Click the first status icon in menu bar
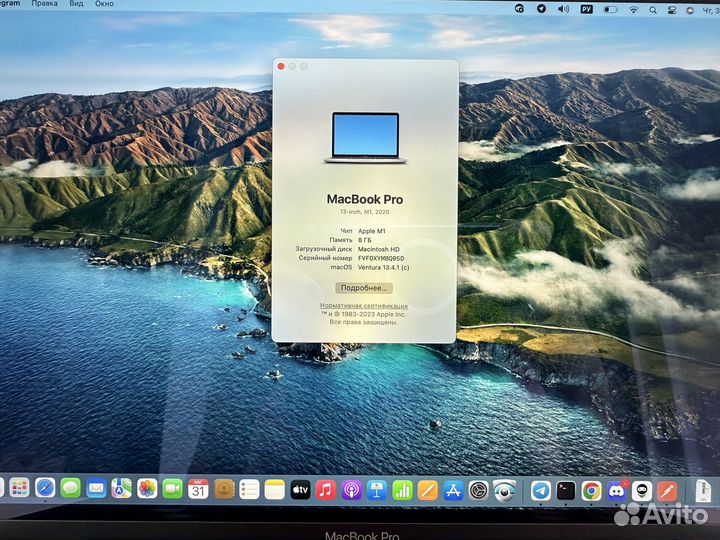720x540 pixels. pyautogui.click(x=519, y=8)
